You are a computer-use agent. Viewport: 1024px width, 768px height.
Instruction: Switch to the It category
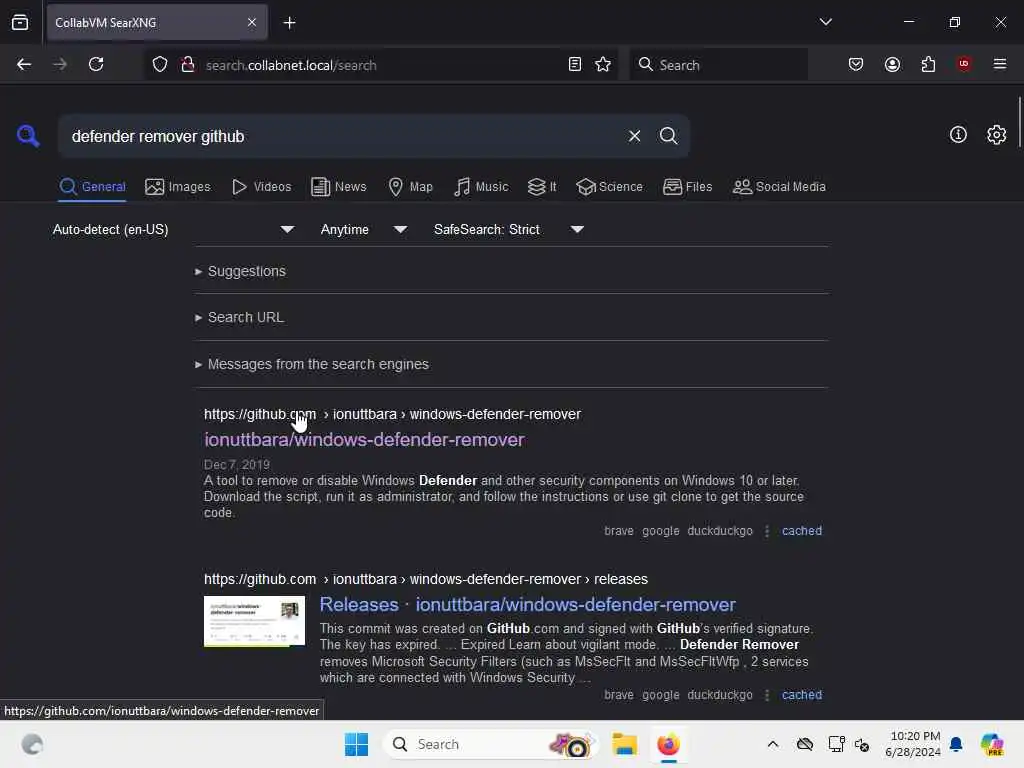(541, 187)
